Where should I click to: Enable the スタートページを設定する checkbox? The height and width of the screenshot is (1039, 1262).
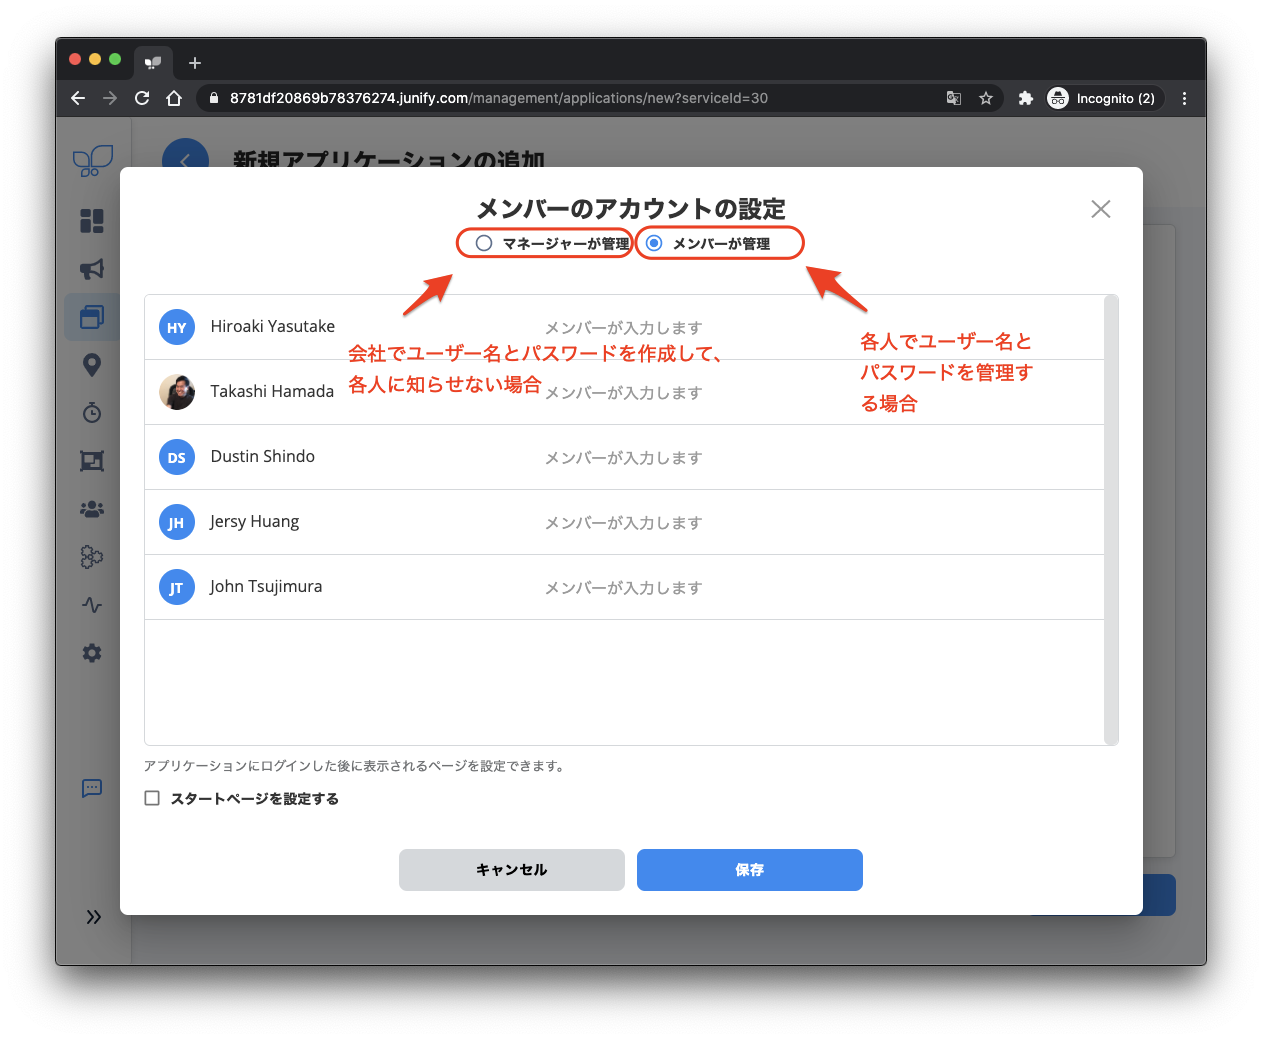point(152,798)
